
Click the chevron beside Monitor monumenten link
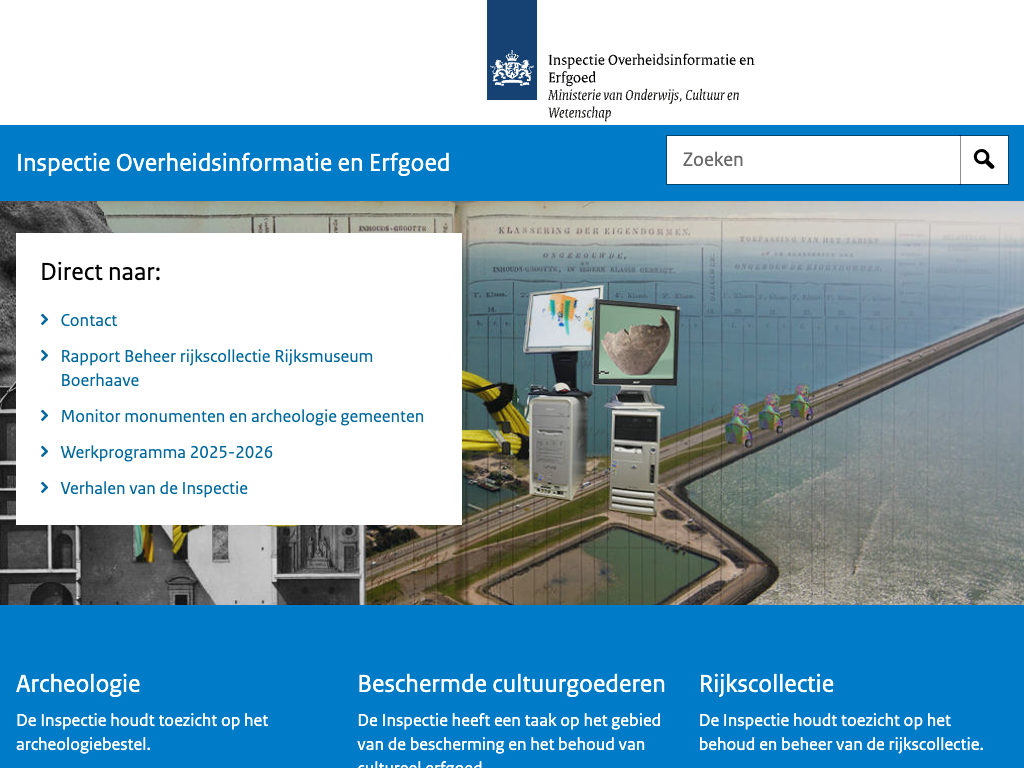click(x=45, y=416)
